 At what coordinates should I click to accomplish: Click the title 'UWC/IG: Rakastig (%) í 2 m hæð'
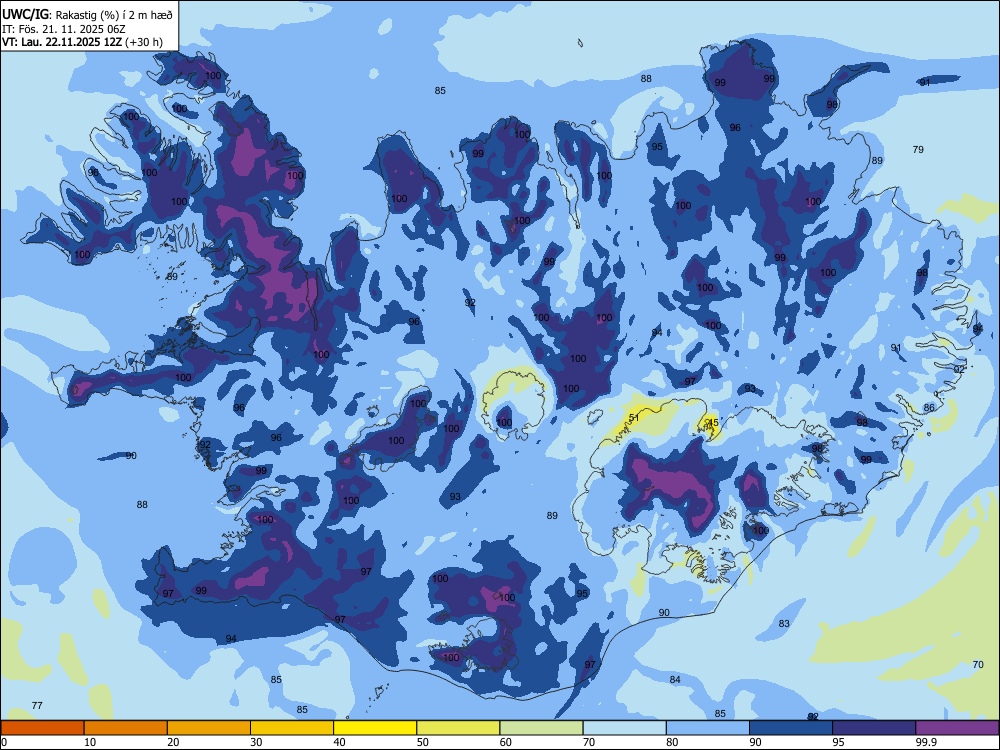tap(88, 14)
